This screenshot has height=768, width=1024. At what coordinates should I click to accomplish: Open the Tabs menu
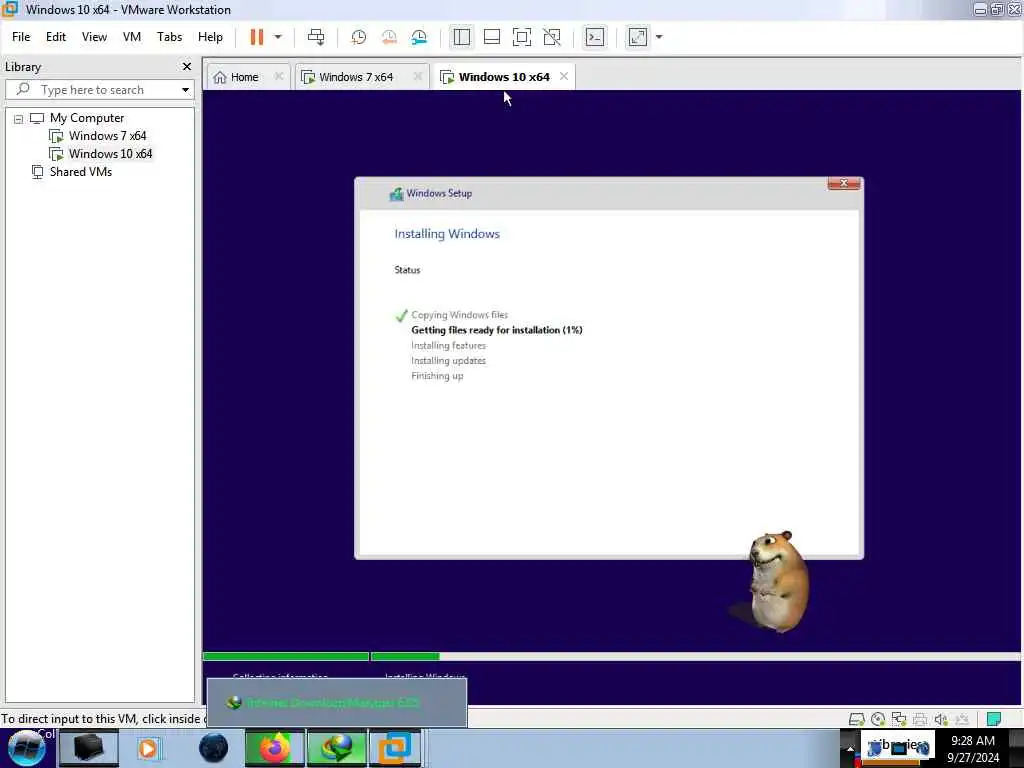pyautogui.click(x=169, y=37)
